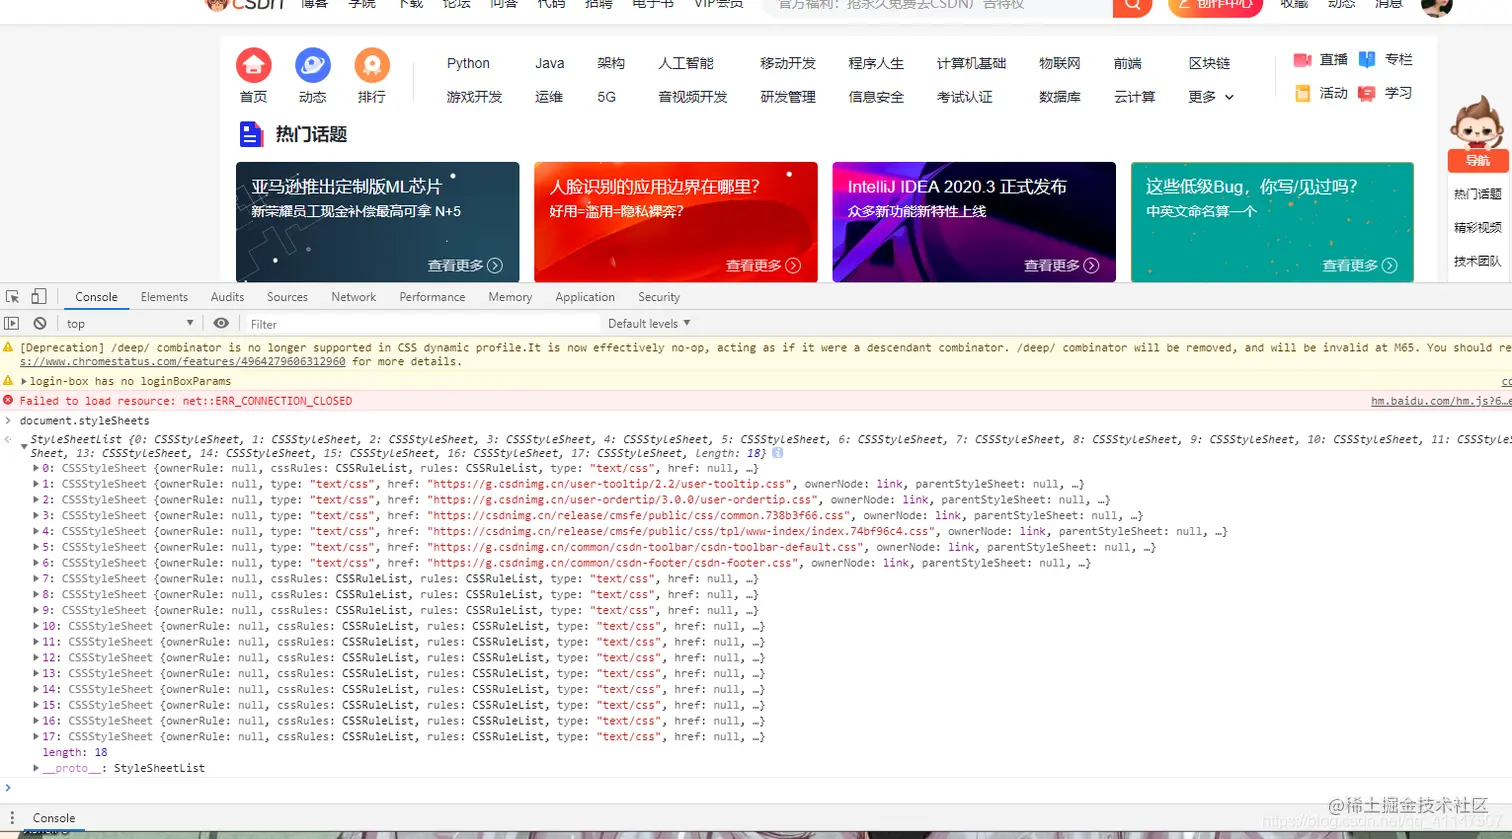Switch to the Performance tab

(x=432, y=297)
